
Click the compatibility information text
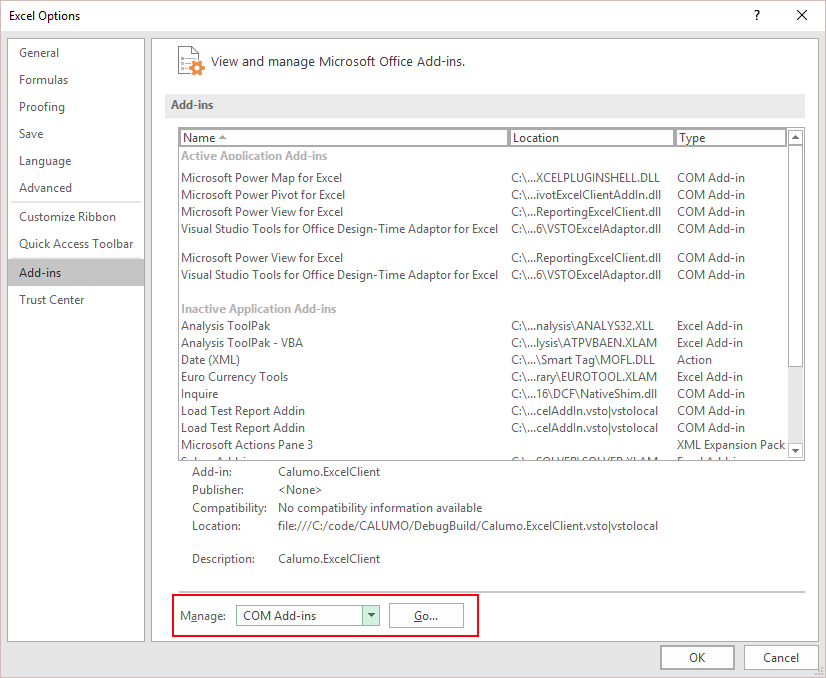pyautogui.click(x=380, y=508)
